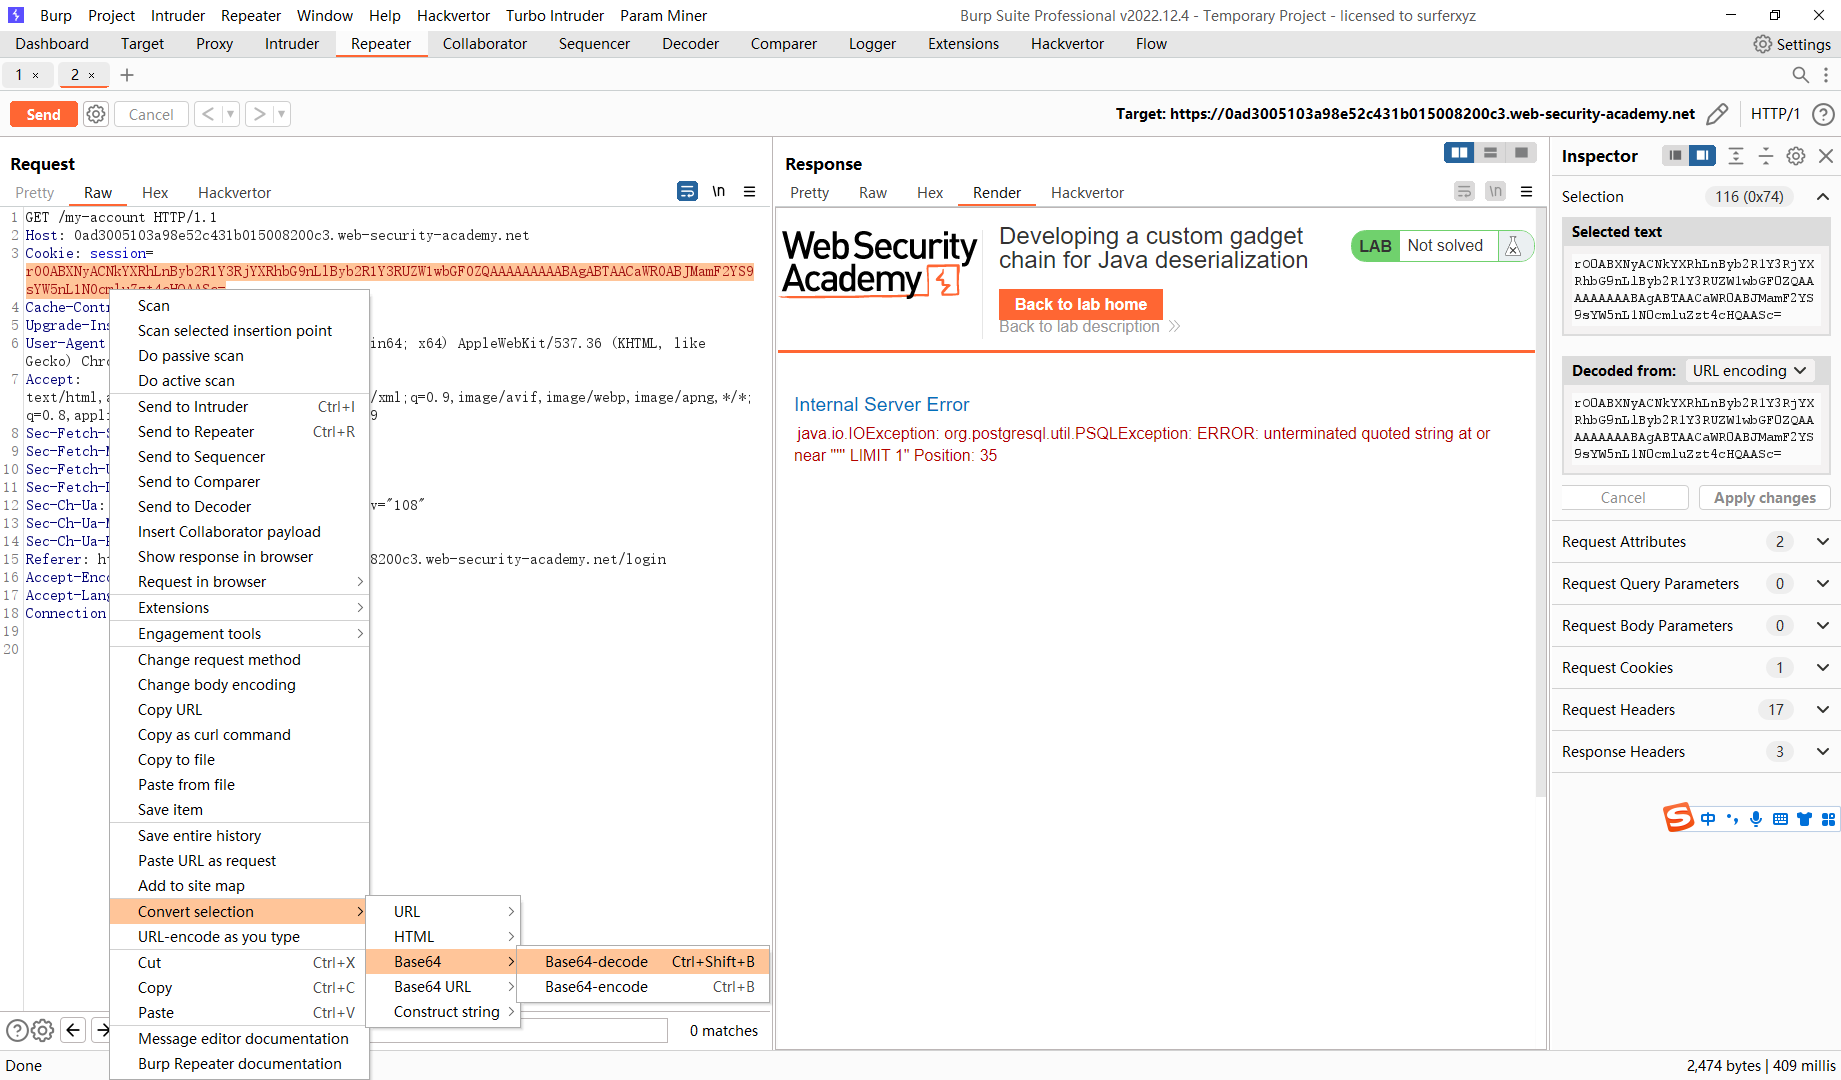Image resolution: width=1841 pixels, height=1080 pixels.
Task: Click the response pane vertical scrollbar
Action: [x=1541, y=502]
